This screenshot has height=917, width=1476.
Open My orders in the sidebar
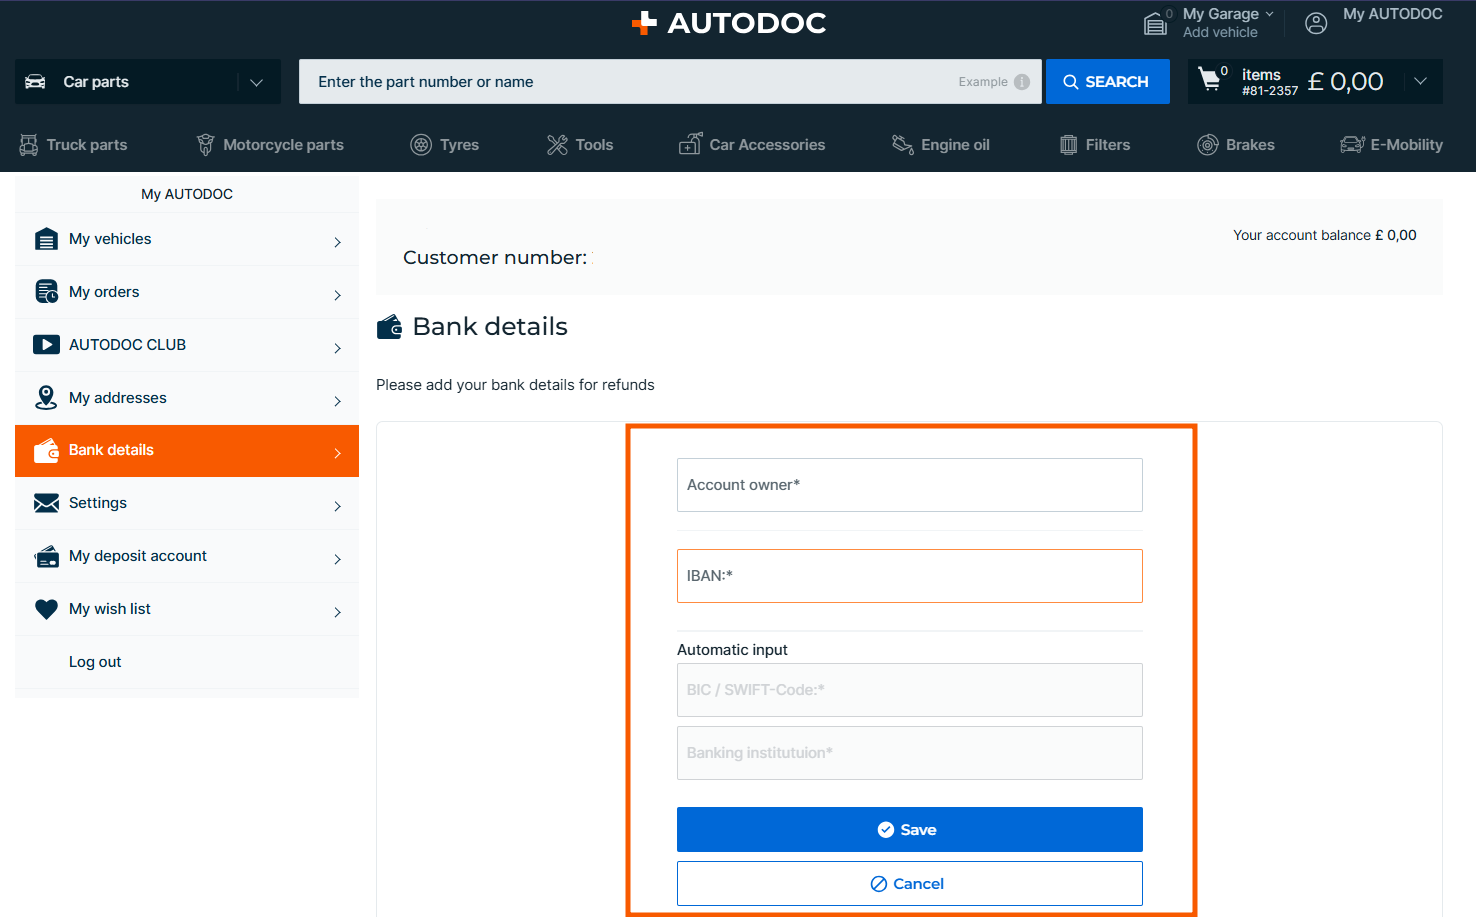(x=104, y=292)
